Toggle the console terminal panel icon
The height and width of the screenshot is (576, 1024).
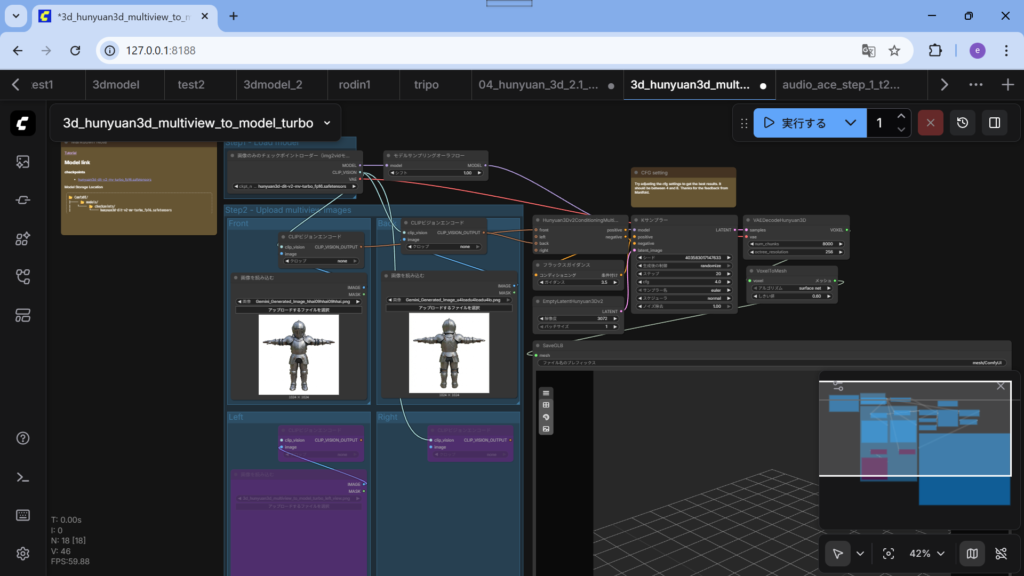click(23, 477)
